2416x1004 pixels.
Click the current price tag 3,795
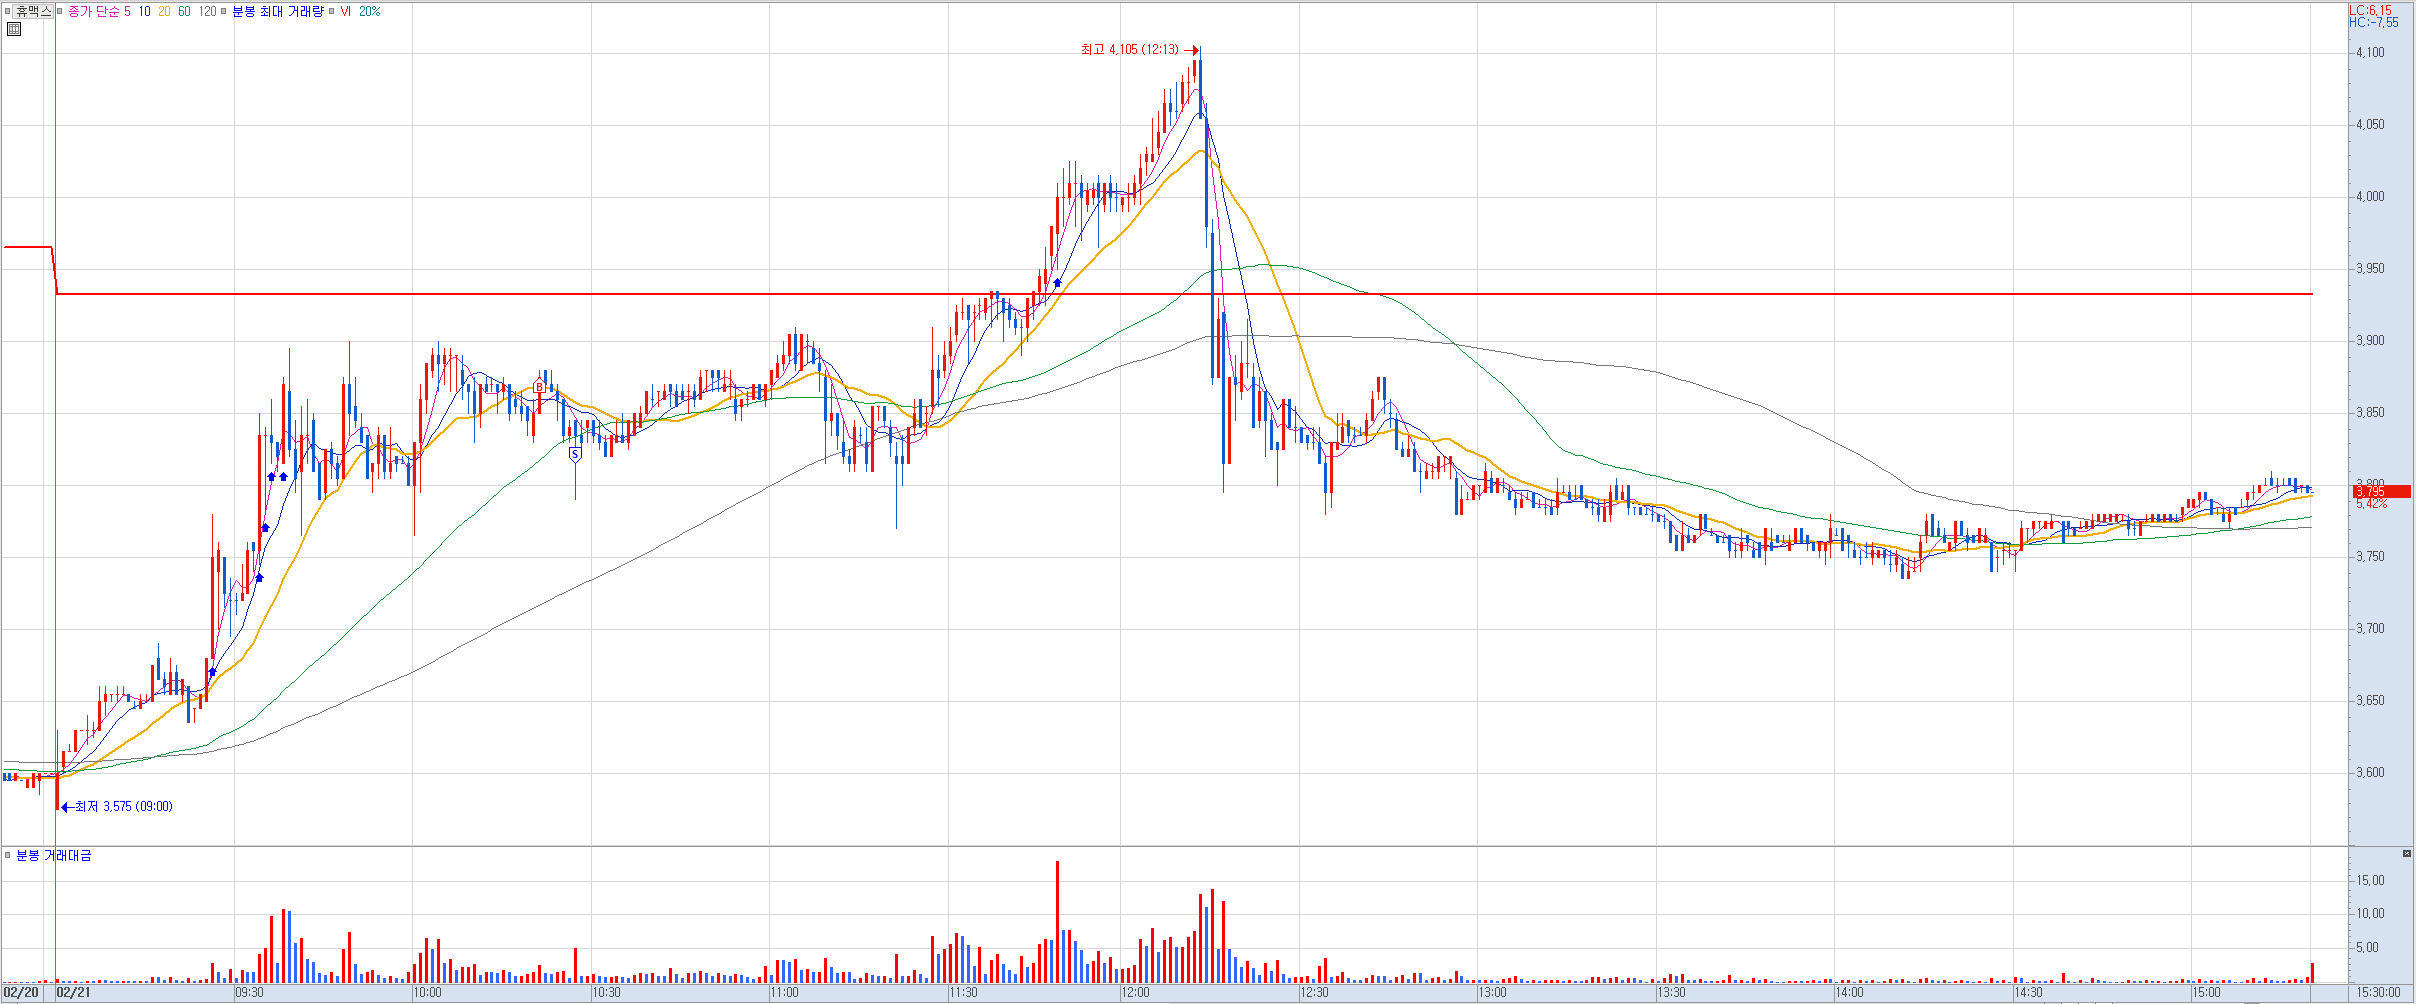pyautogui.click(x=2381, y=491)
